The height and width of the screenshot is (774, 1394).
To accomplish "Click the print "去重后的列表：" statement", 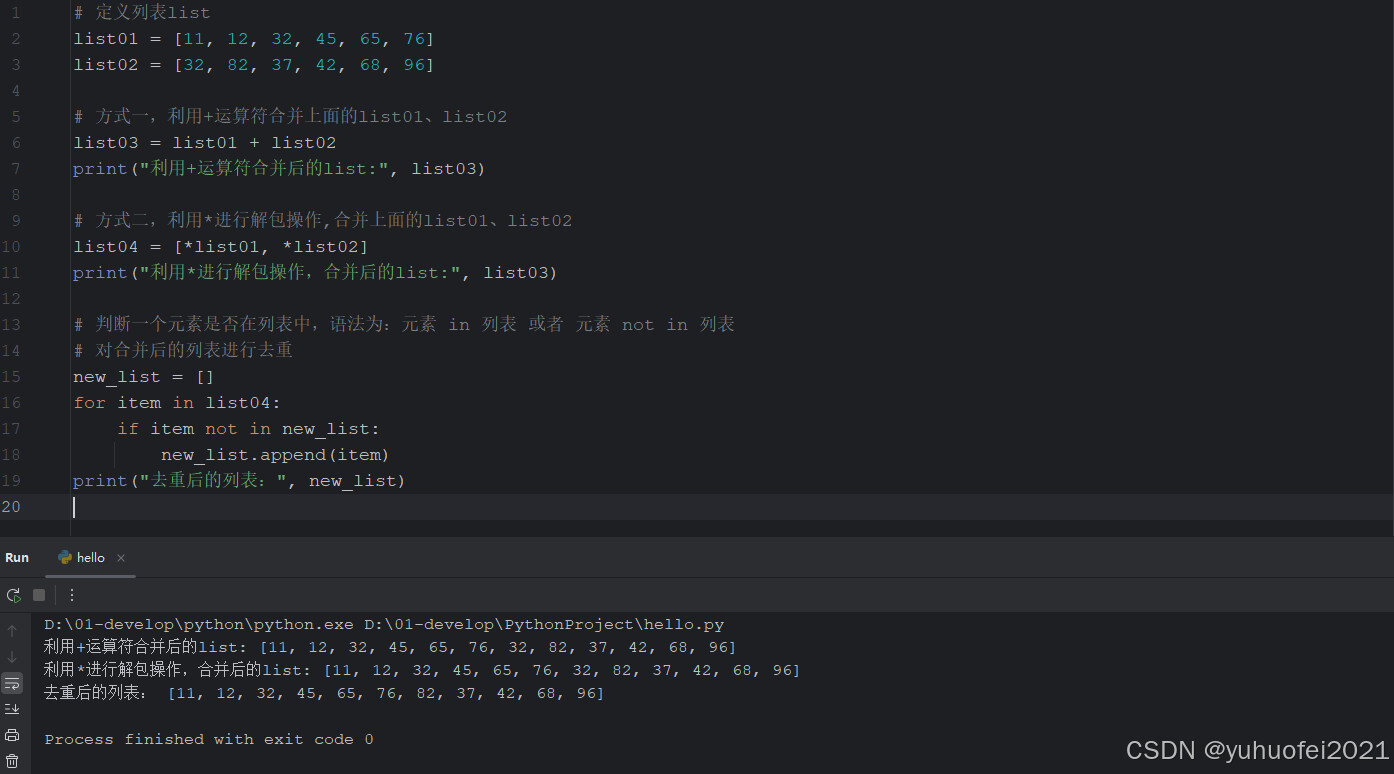I will point(239,481).
